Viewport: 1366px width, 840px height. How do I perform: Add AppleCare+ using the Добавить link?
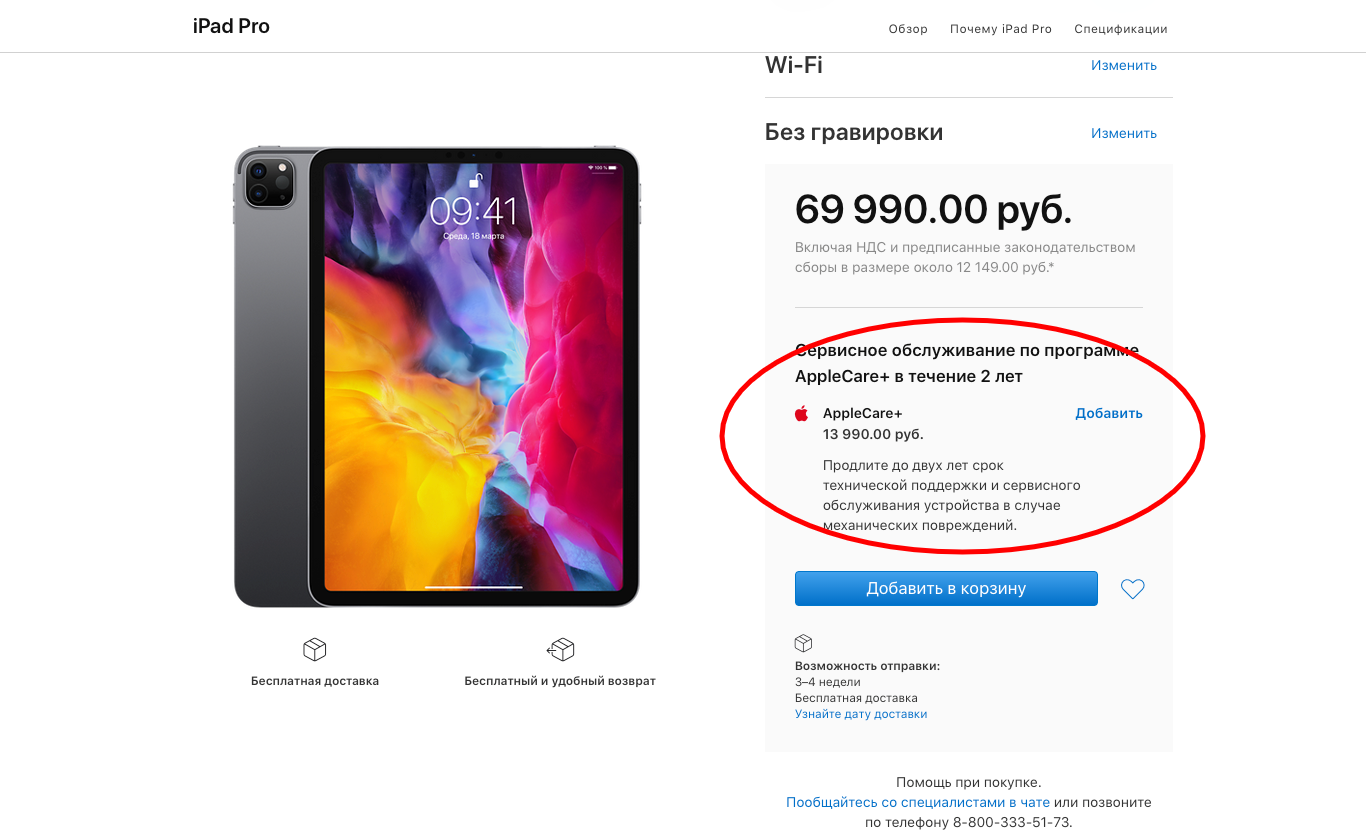[x=1109, y=413]
